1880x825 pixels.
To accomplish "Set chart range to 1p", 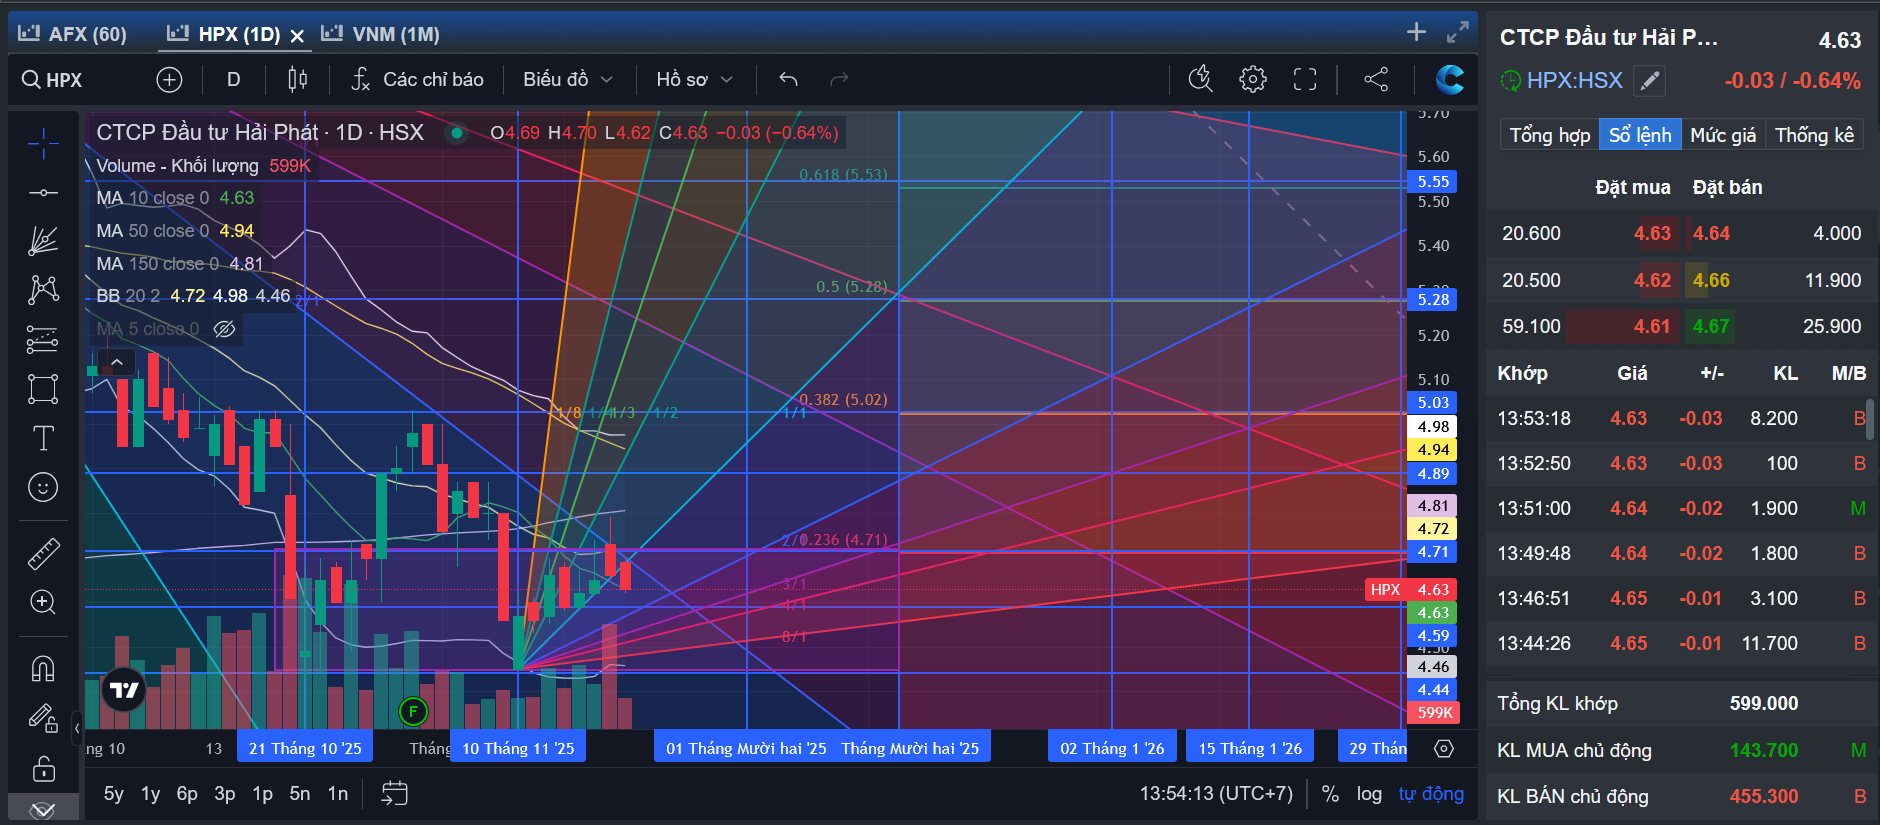I will coord(262,794).
